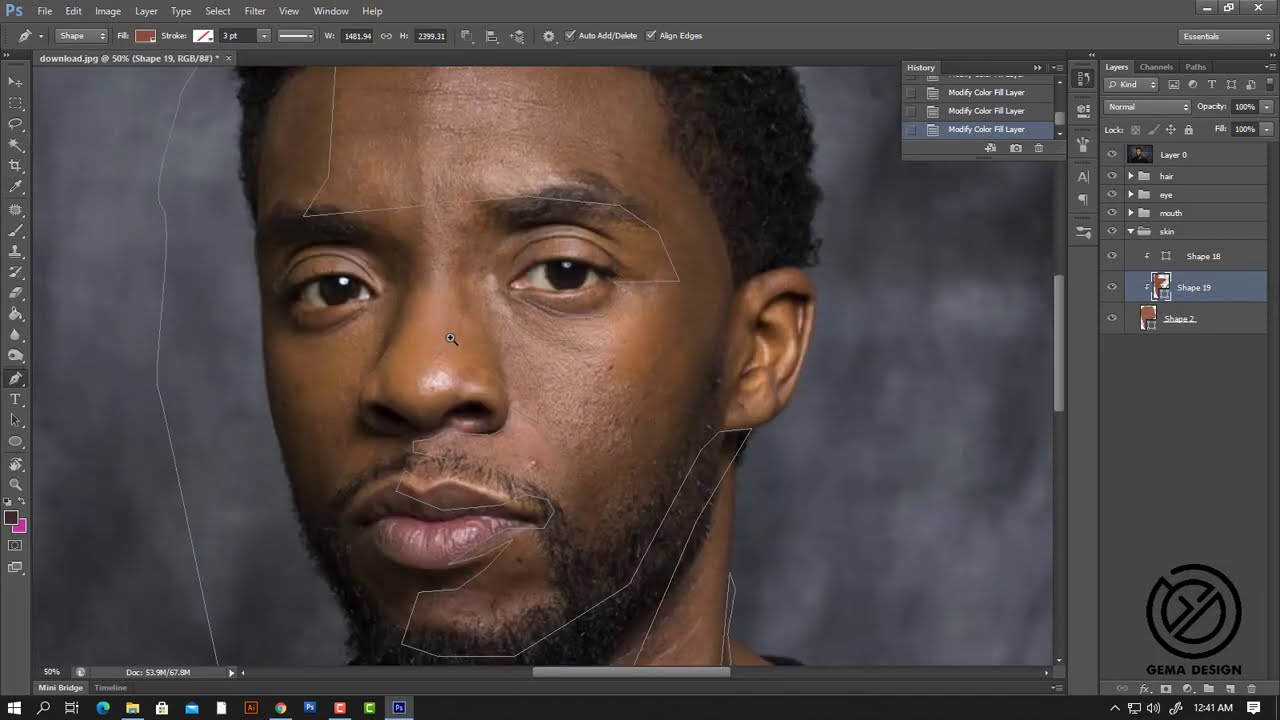Open the Path operations options icon
Image resolution: width=1280 pixels, height=720 pixels.
point(466,36)
